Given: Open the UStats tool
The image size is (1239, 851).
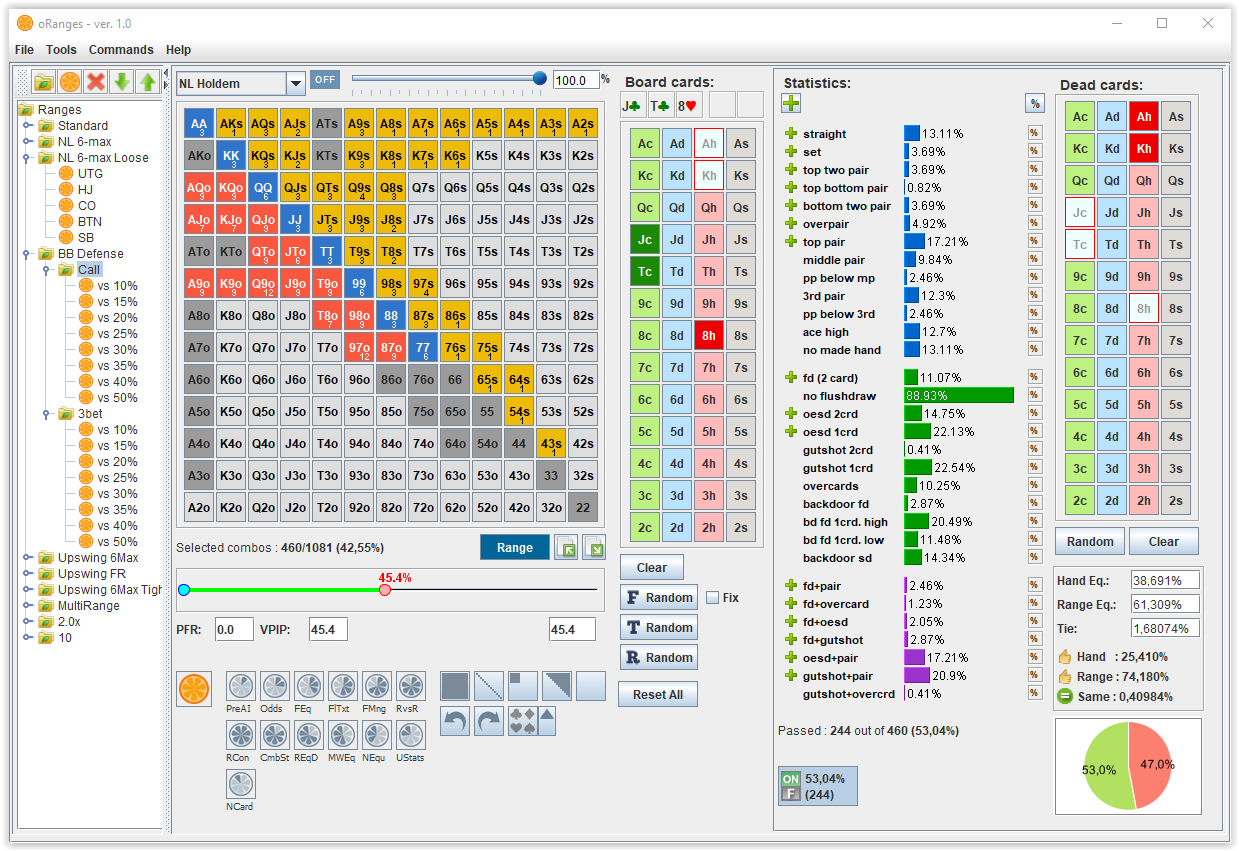Looking at the screenshot, I should [411, 735].
